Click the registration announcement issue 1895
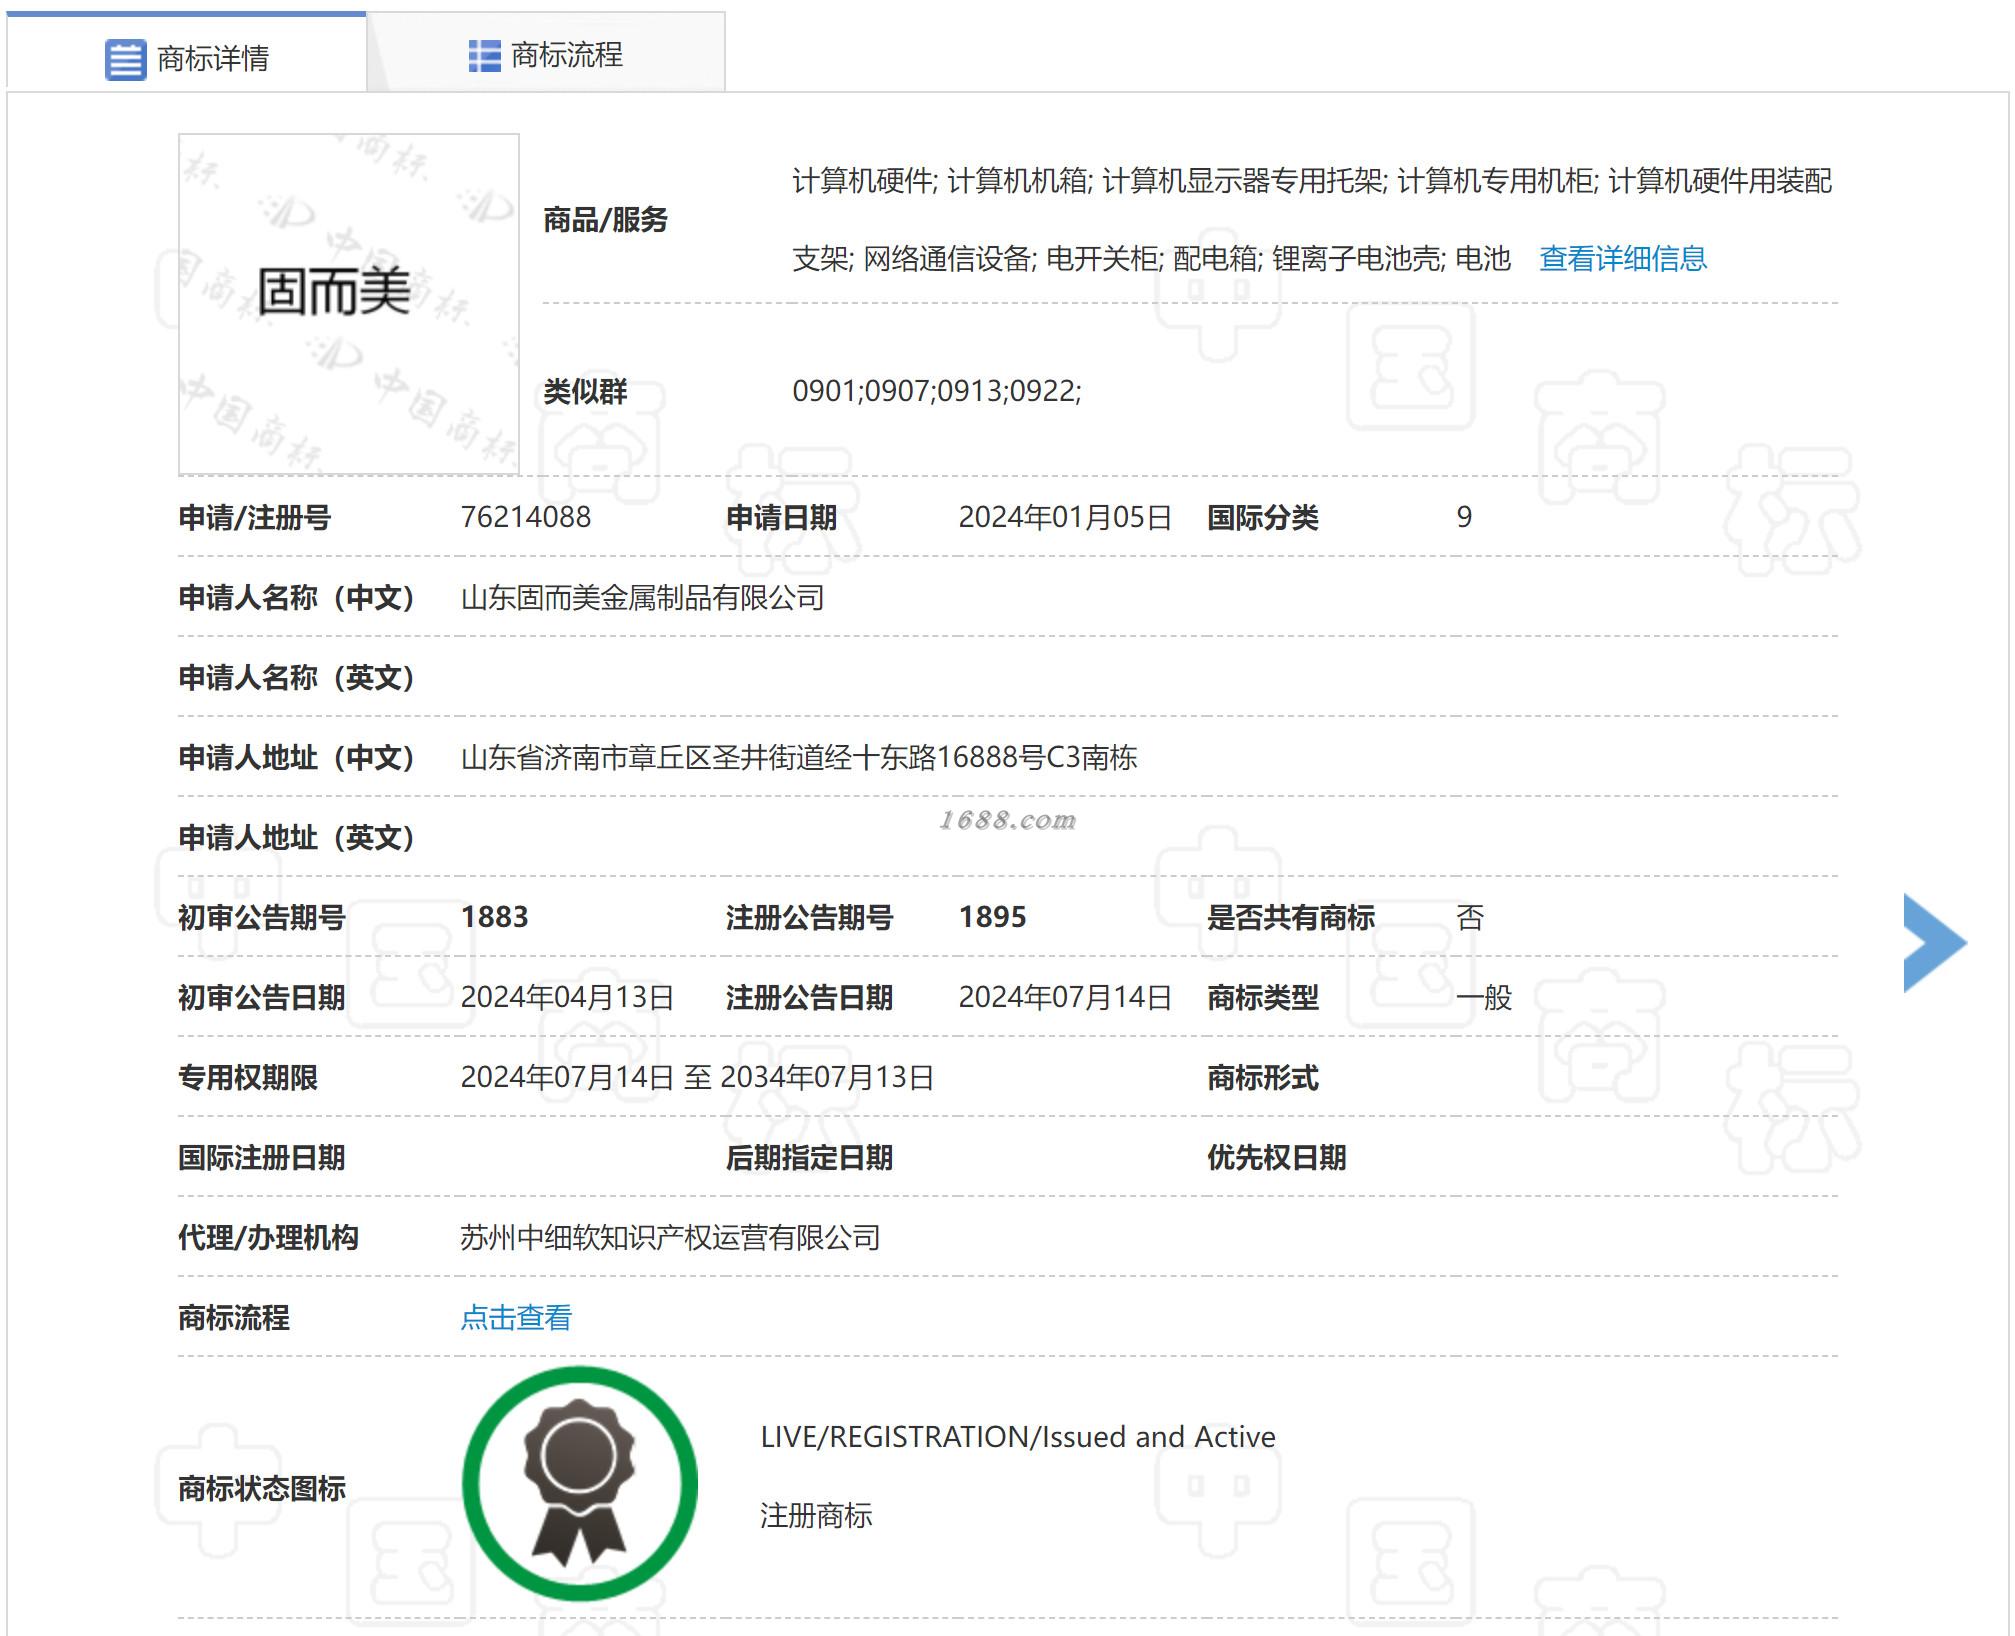The image size is (2015, 1636). (992, 917)
